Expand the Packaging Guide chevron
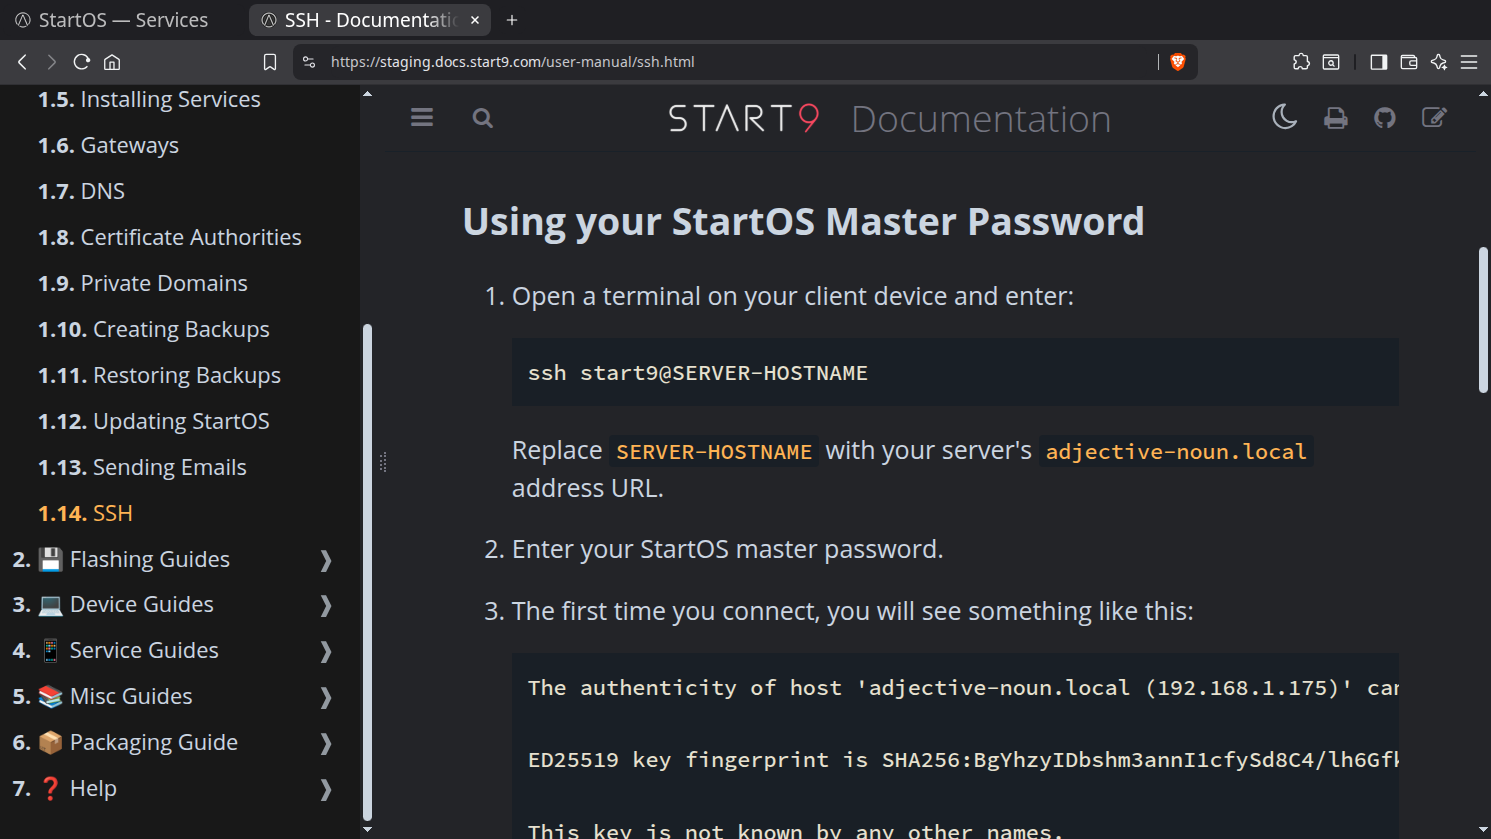 click(x=326, y=743)
